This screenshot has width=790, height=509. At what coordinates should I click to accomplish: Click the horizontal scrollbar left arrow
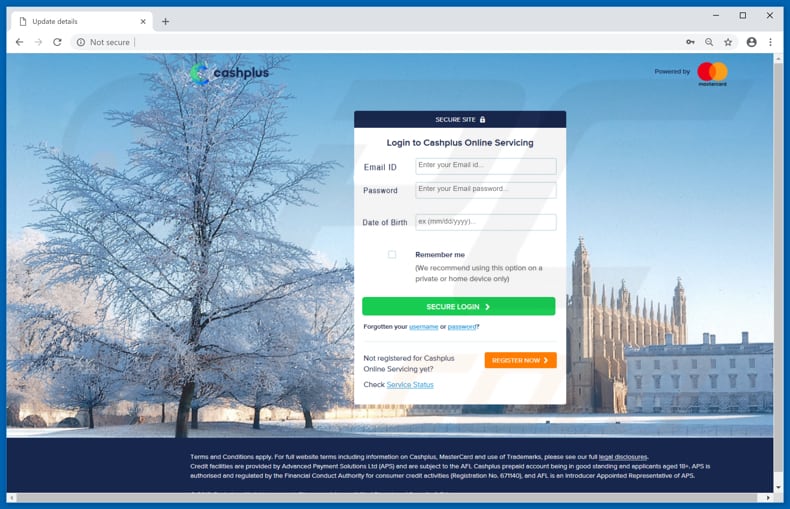[x=12, y=498]
